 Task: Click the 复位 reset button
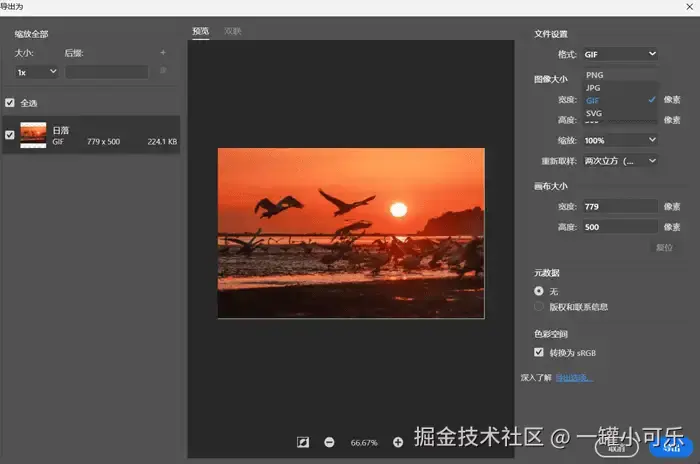click(664, 247)
